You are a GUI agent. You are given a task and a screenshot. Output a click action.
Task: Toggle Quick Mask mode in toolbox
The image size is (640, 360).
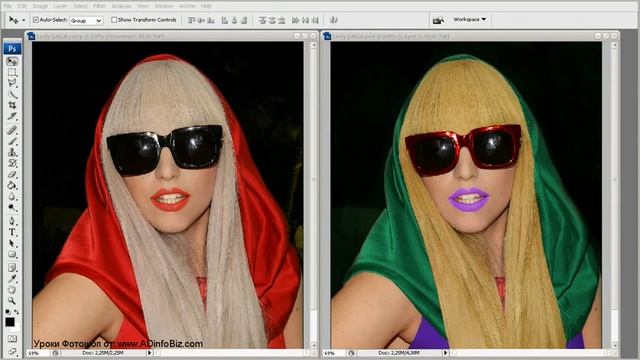(x=12, y=339)
